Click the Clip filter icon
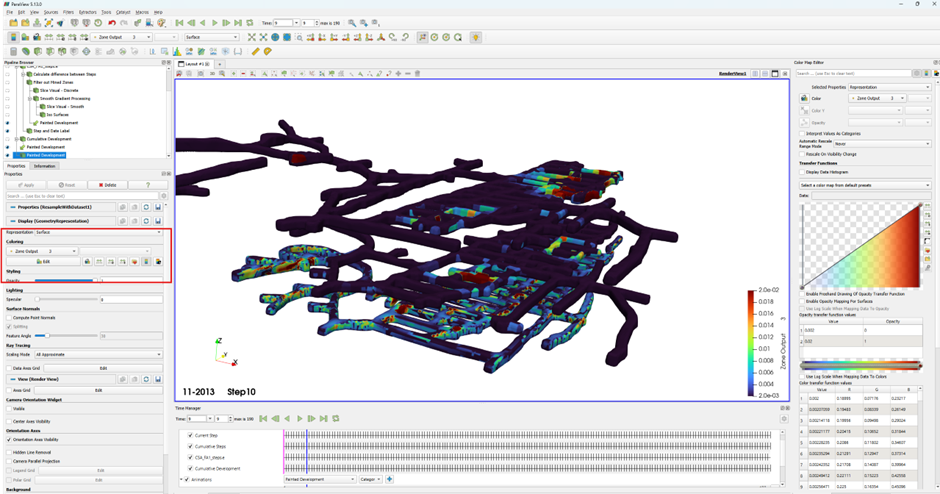The width and height of the screenshot is (940, 494). click(x=38, y=52)
